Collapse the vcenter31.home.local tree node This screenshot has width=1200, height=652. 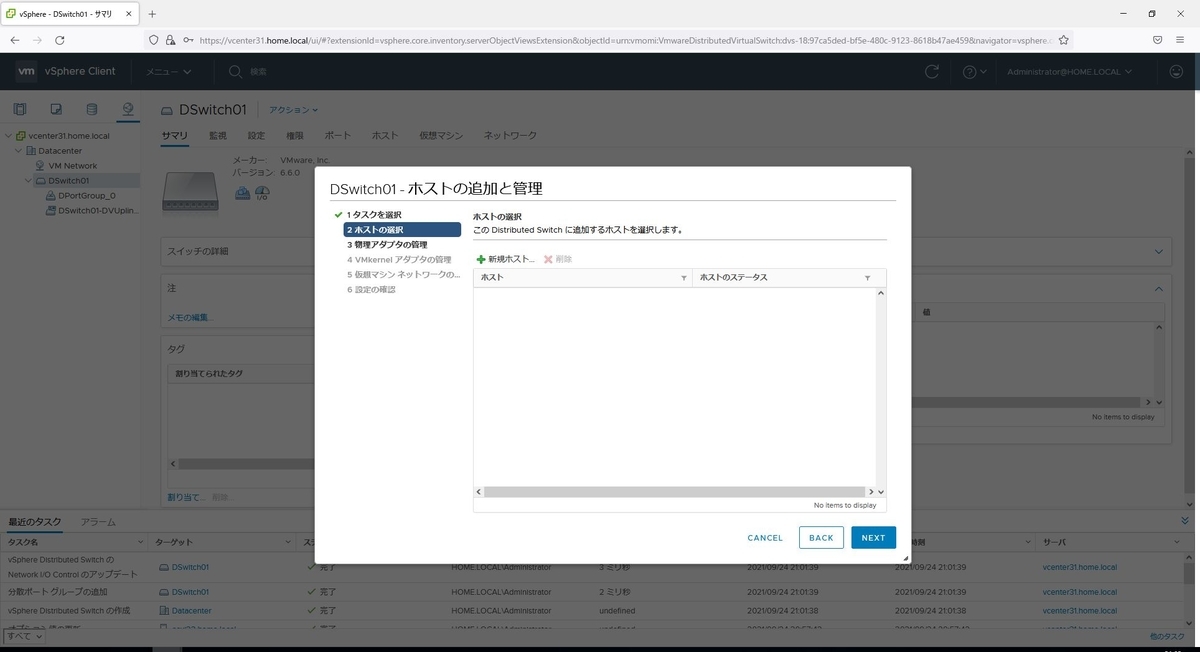pos(8,136)
